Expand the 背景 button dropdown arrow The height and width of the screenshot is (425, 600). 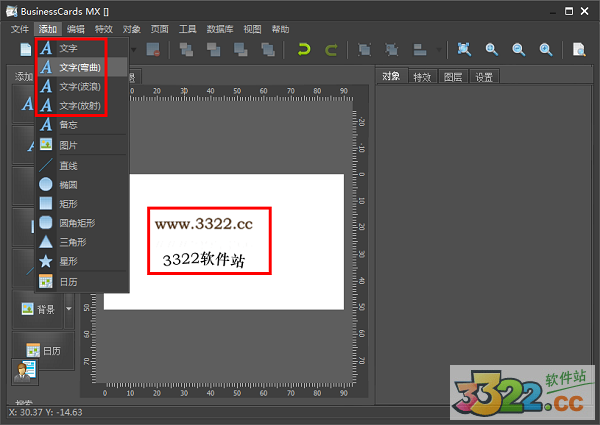(69, 309)
